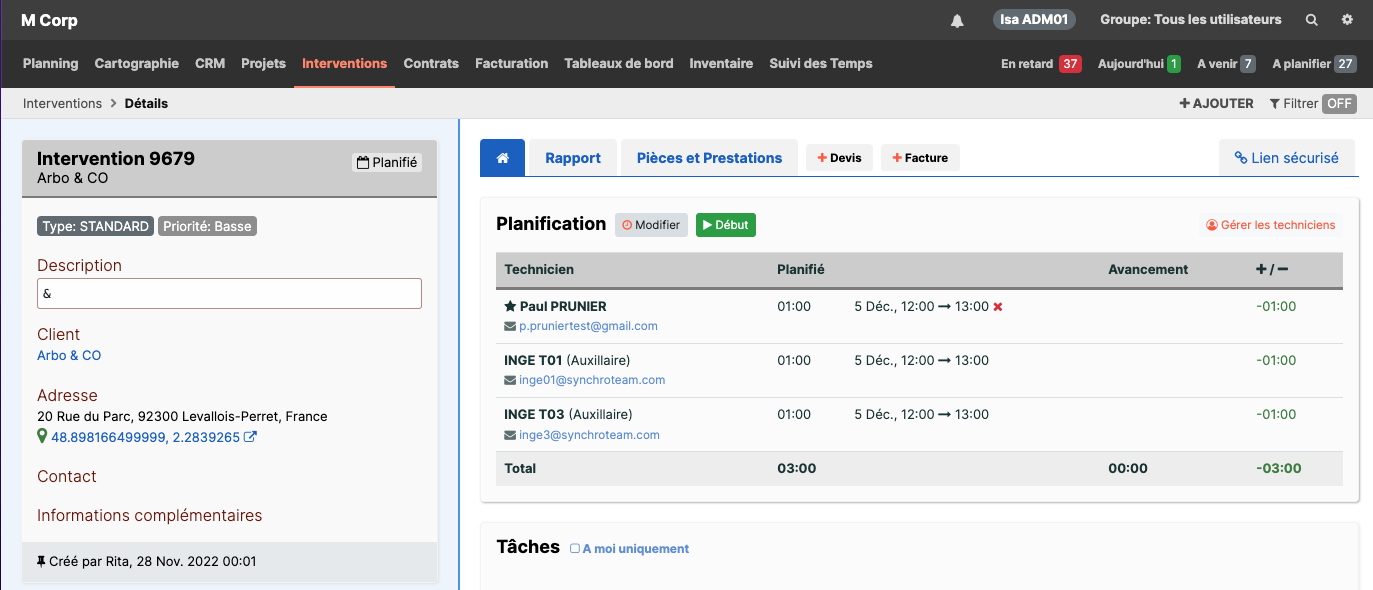Click envelope icon next to inge3@synchroteam.com
The image size is (1373, 590).
510,435
